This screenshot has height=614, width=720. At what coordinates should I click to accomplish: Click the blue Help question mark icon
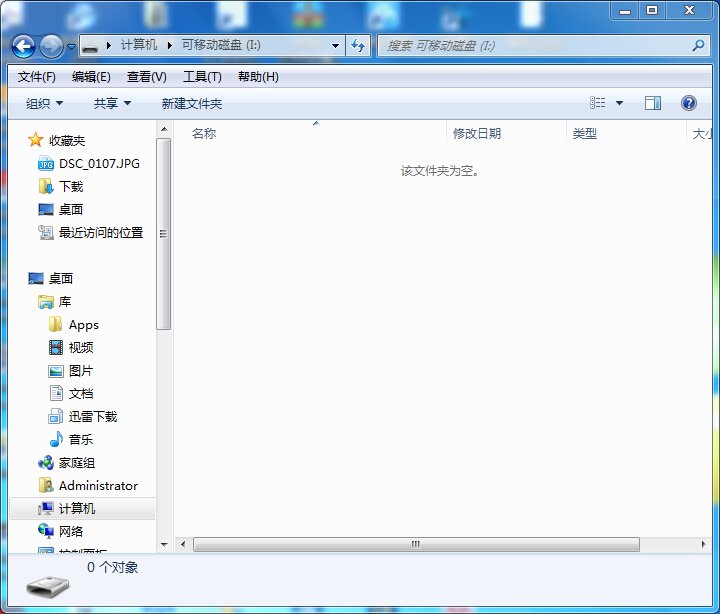(x=688, y=103)
